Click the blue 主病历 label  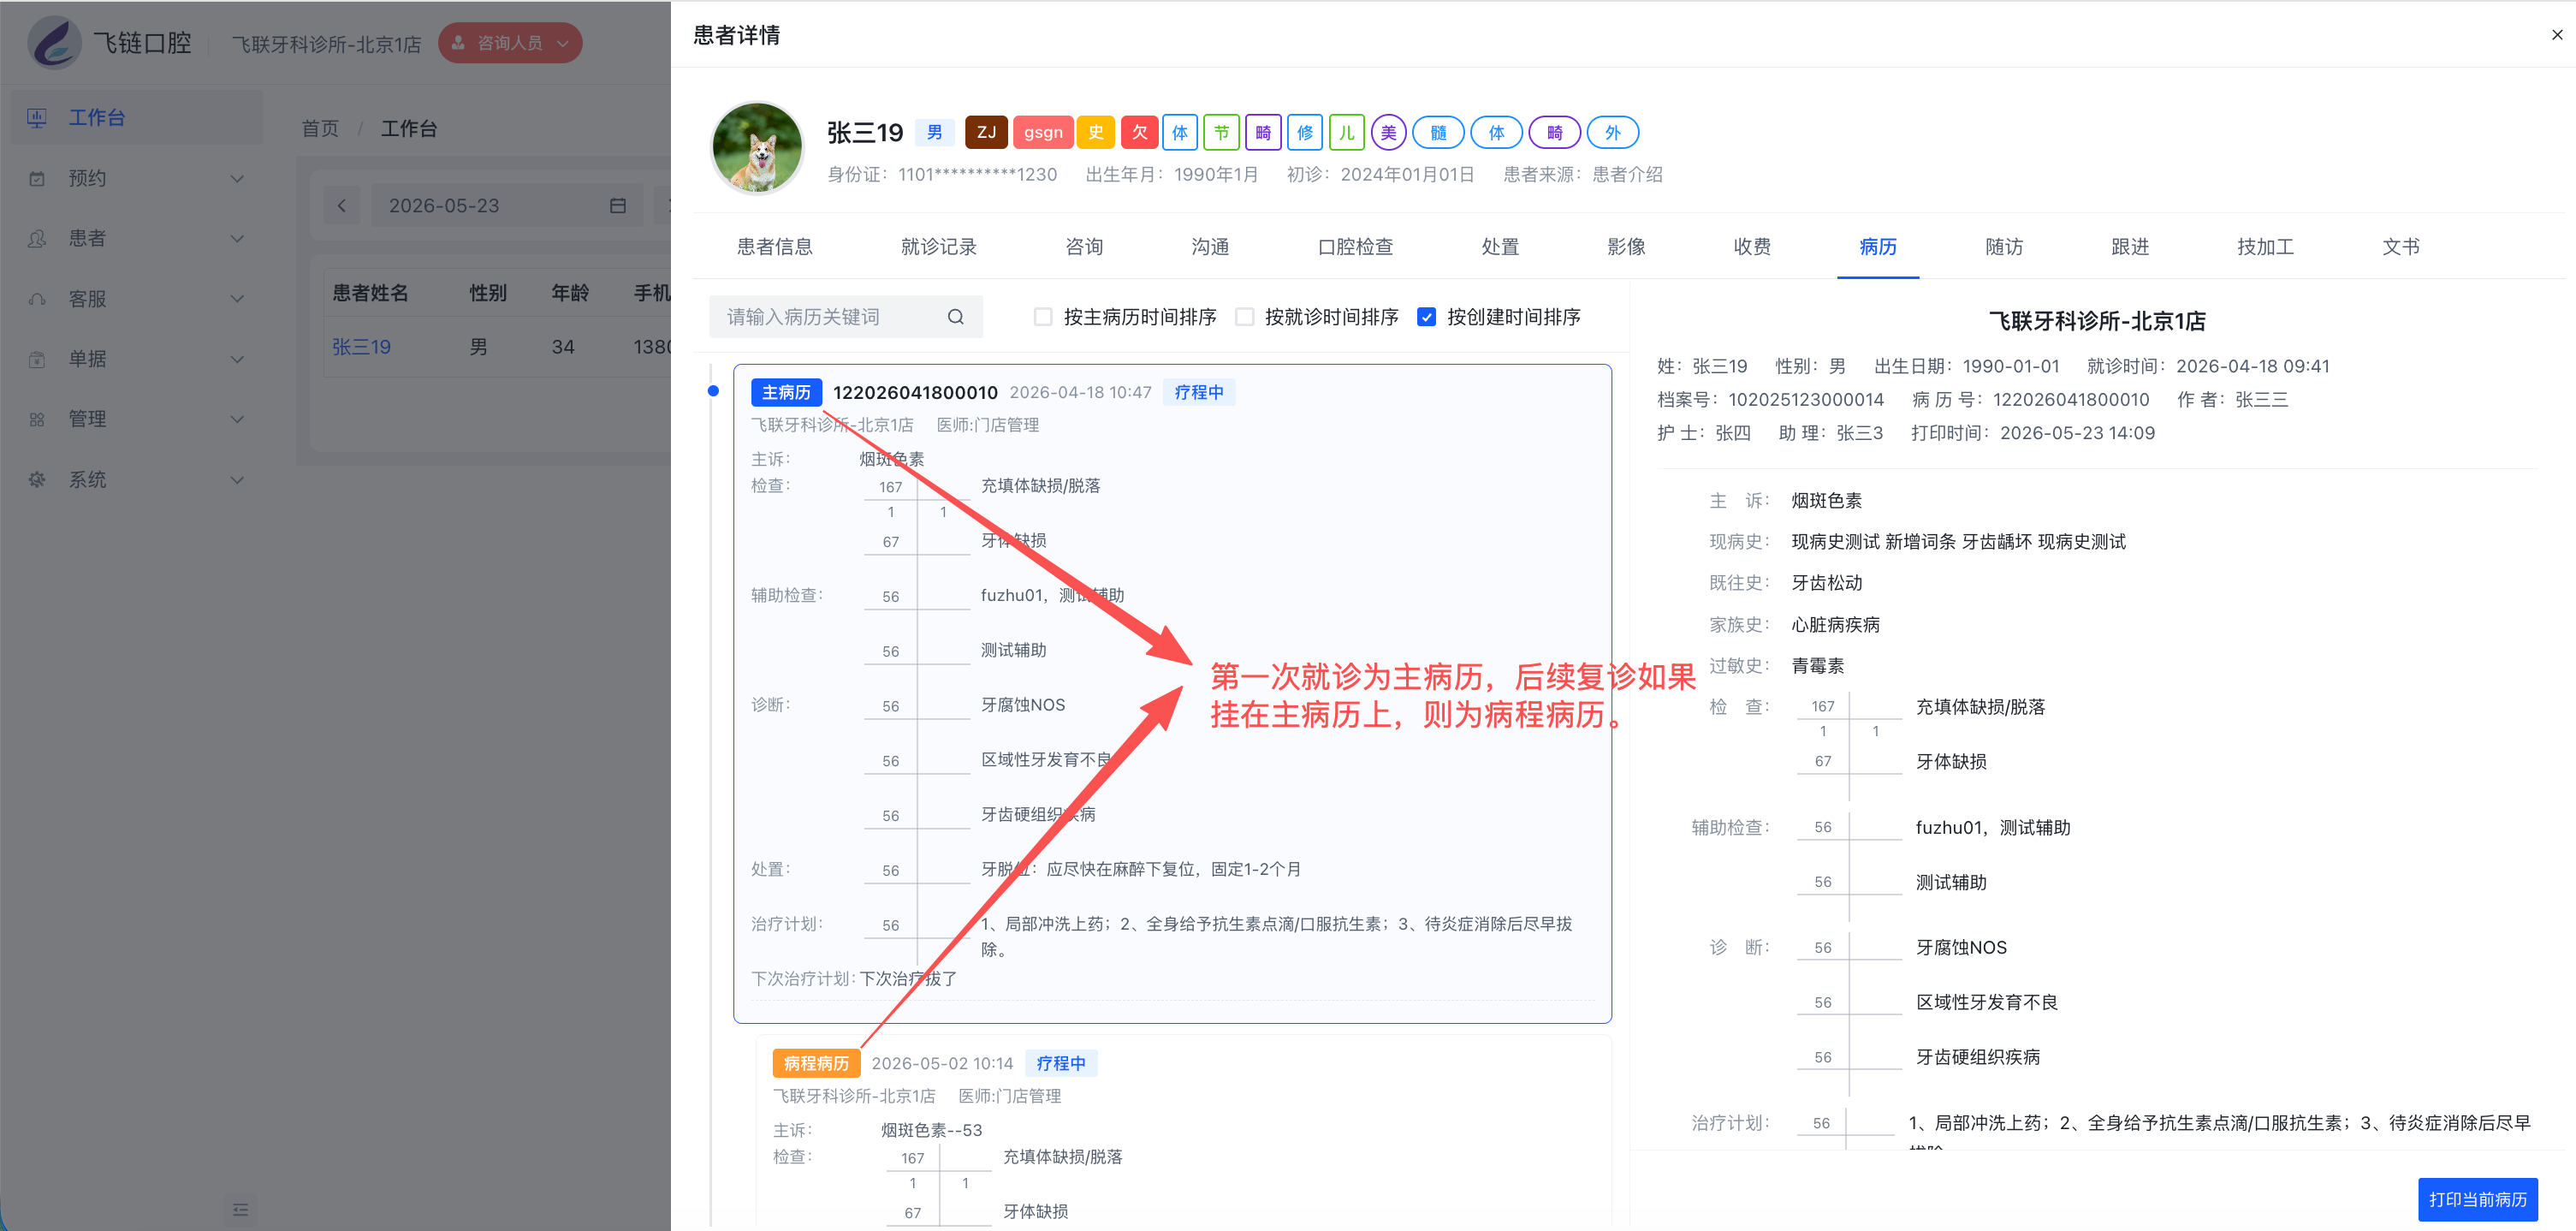[786, 392]
